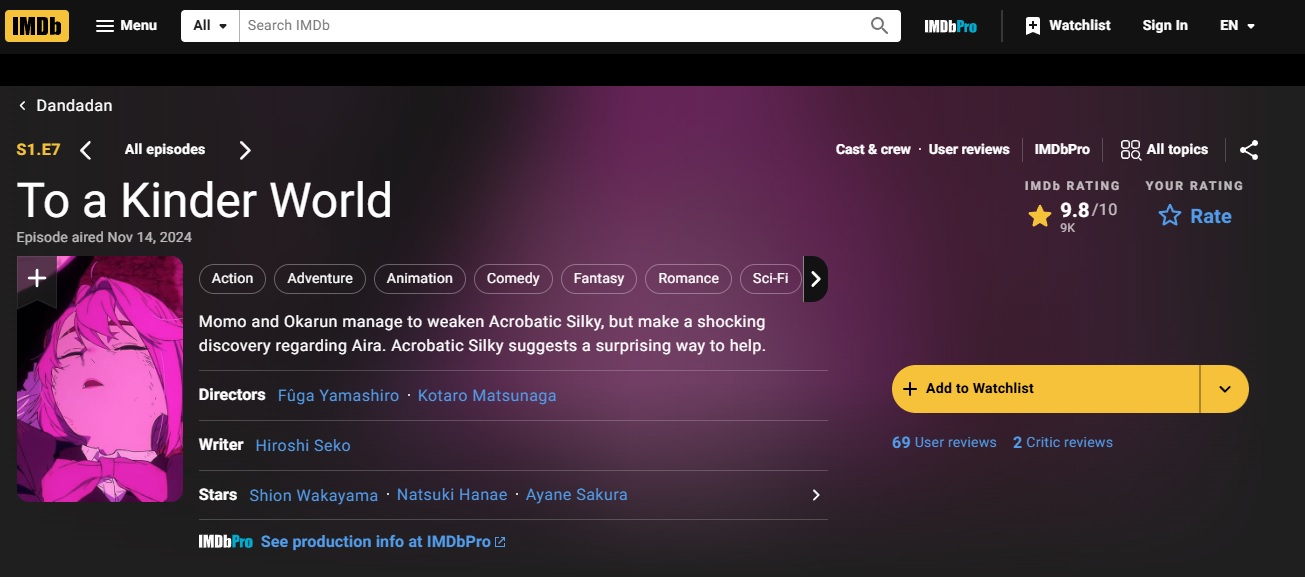This screenshot has width=1305, height=585.
Task: Click the Search IMDb input field
Action: (x=550, y=26)
